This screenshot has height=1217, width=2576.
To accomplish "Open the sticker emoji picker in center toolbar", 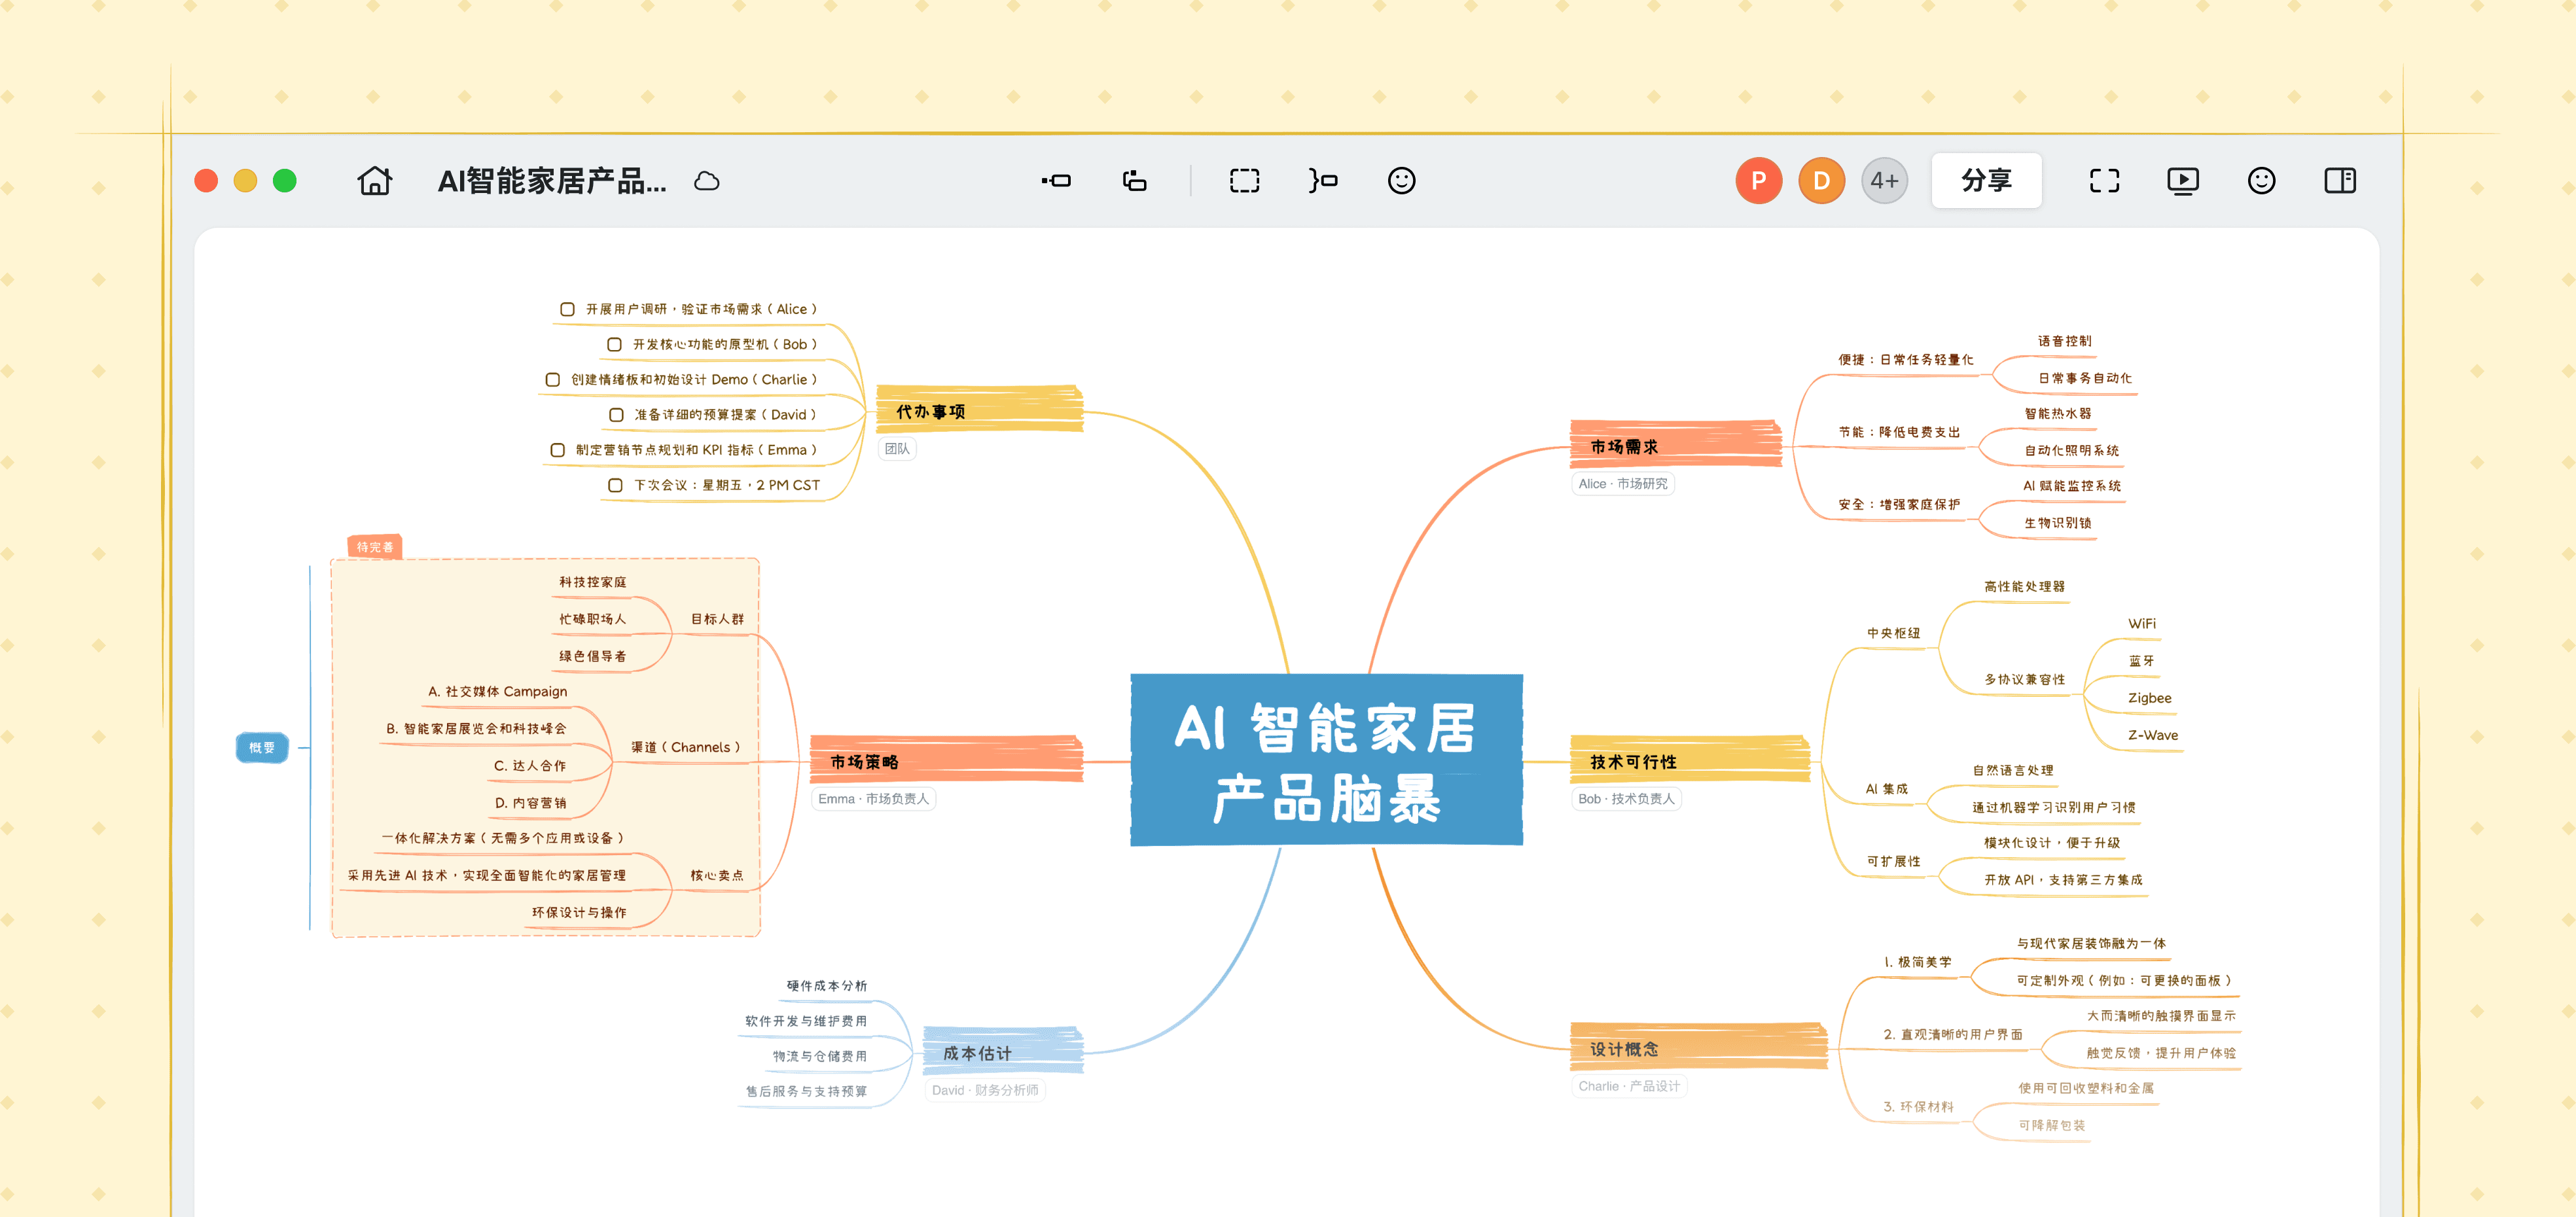I will click(x=1401, y=181).
